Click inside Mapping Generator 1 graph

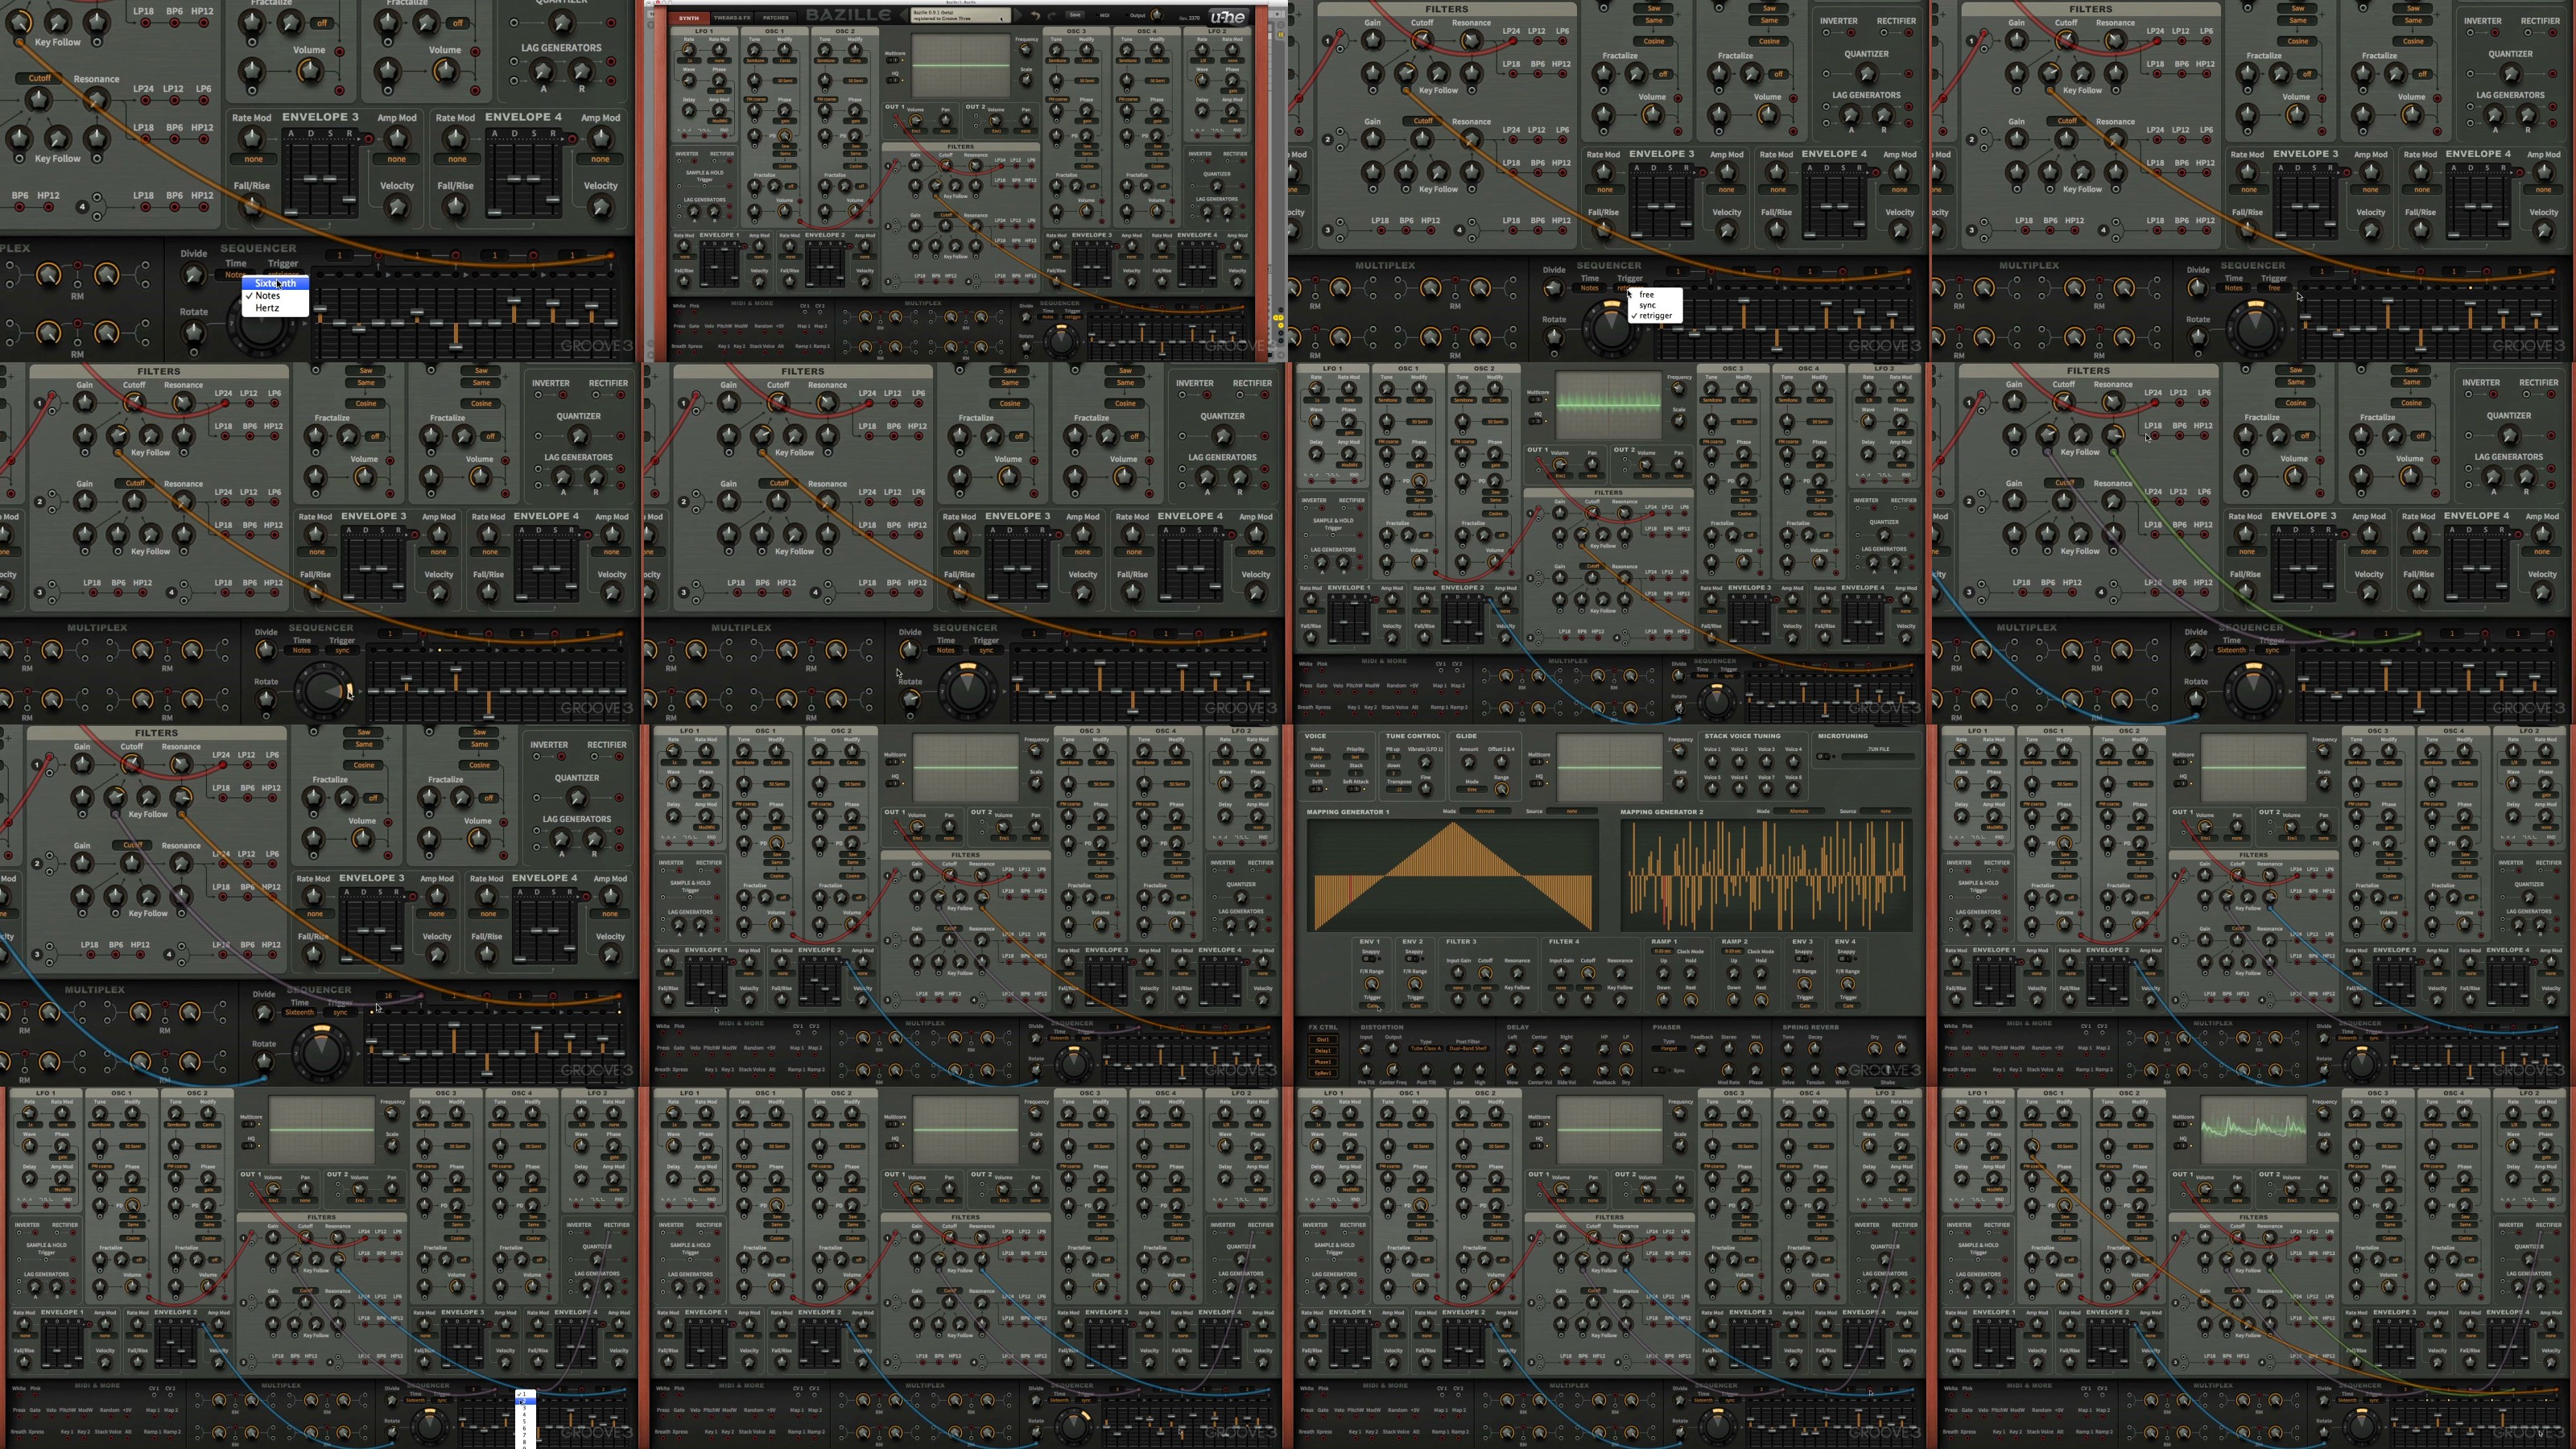click(1453, 876)
